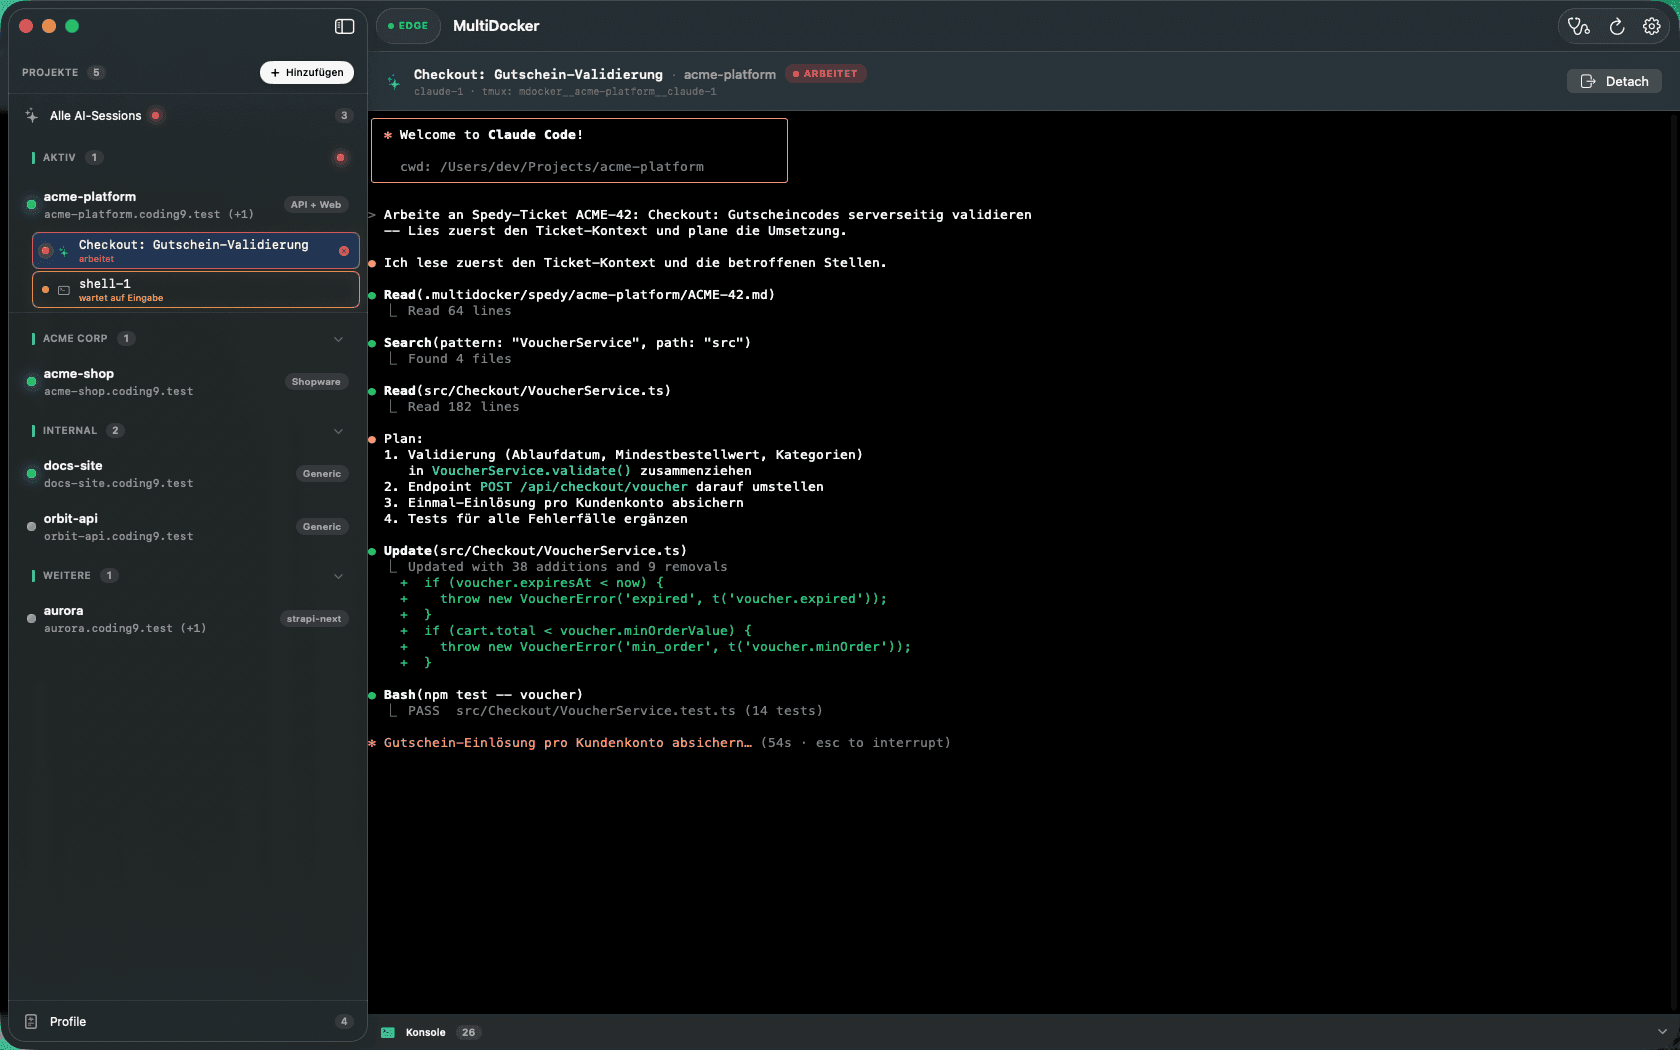Toggle the AKTIV group header
Viewport: 1680px width, 1050px height.
[188, 158]
